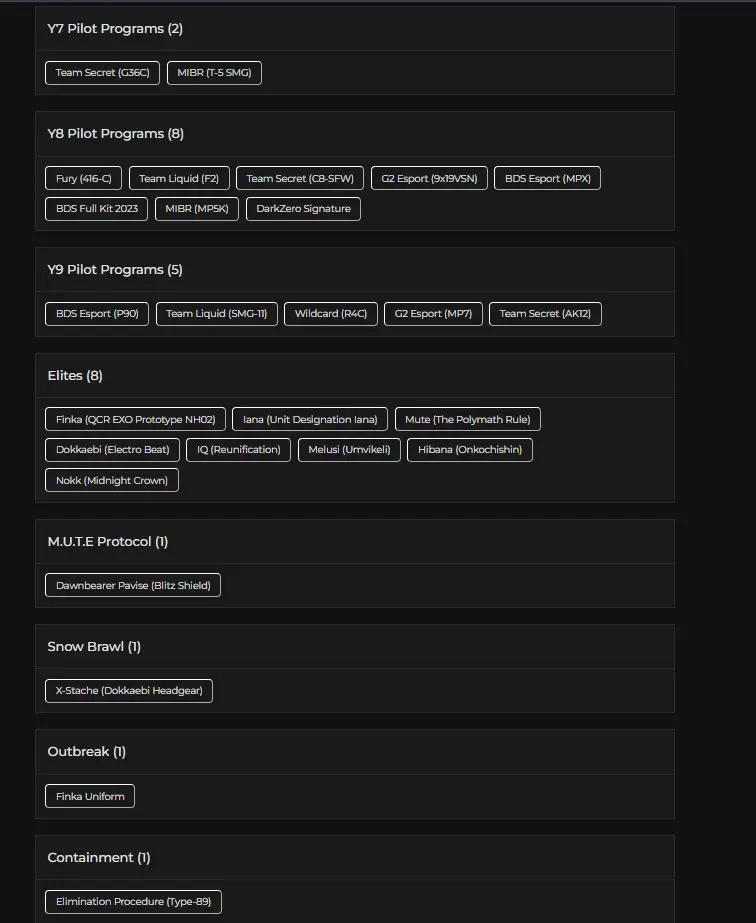Click the Finka Uniform tag
The image size is (756, 923).
click(90, 797)
